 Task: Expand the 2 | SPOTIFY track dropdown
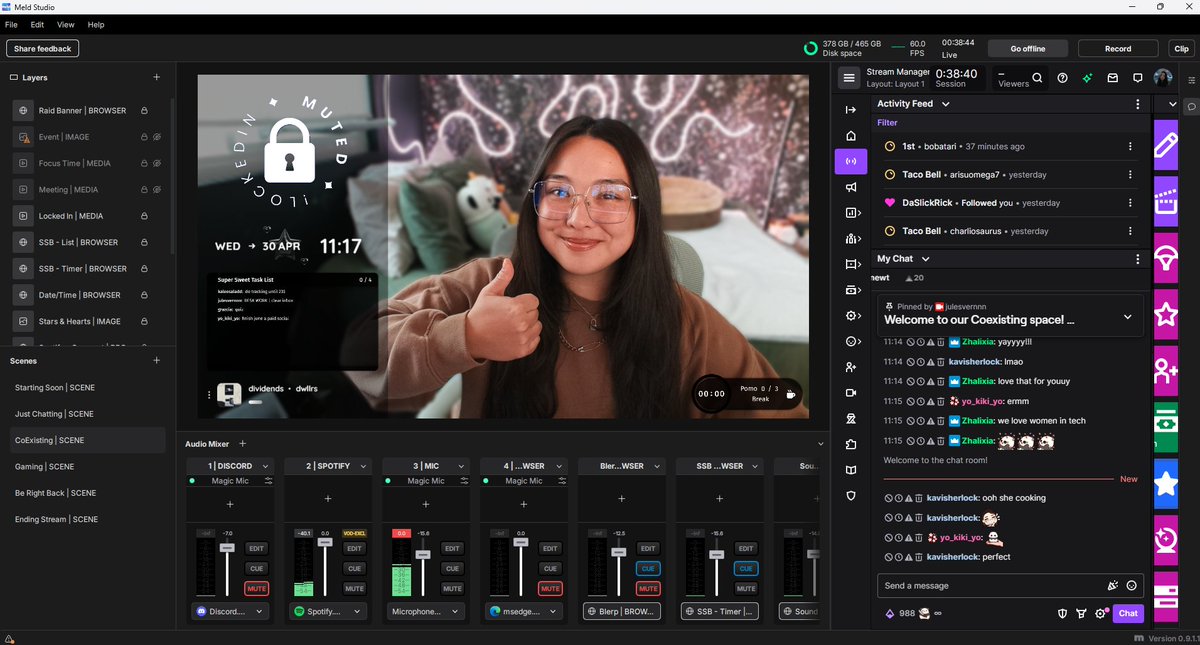point(362,466)
